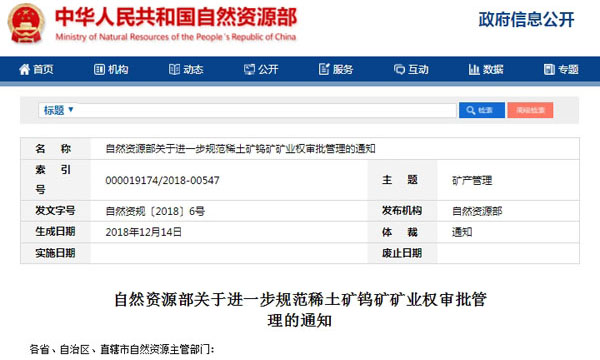Open the 公开 nav item
The height and width of the screenshot is (360, 600).
point(261,69)
